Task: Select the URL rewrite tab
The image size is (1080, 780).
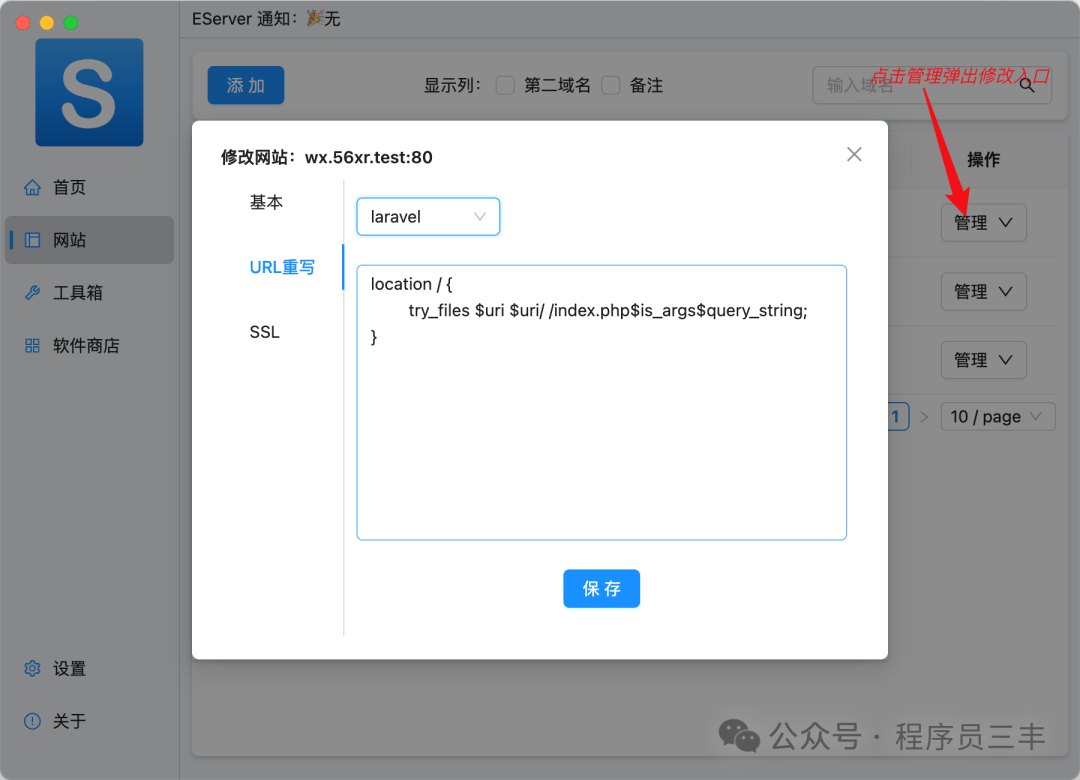Action: coord(282,267)
